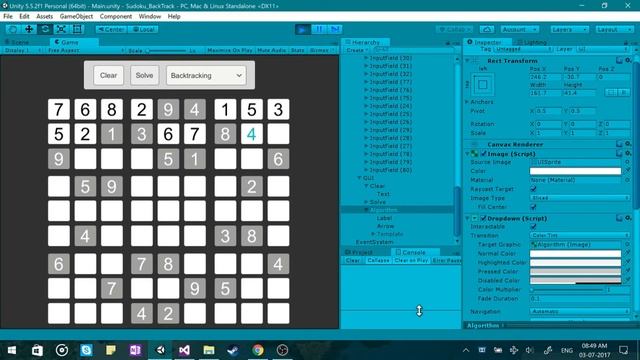Pick Source Image with object selector circle
The image size is (640, 360).
click(x=627, y=162)
